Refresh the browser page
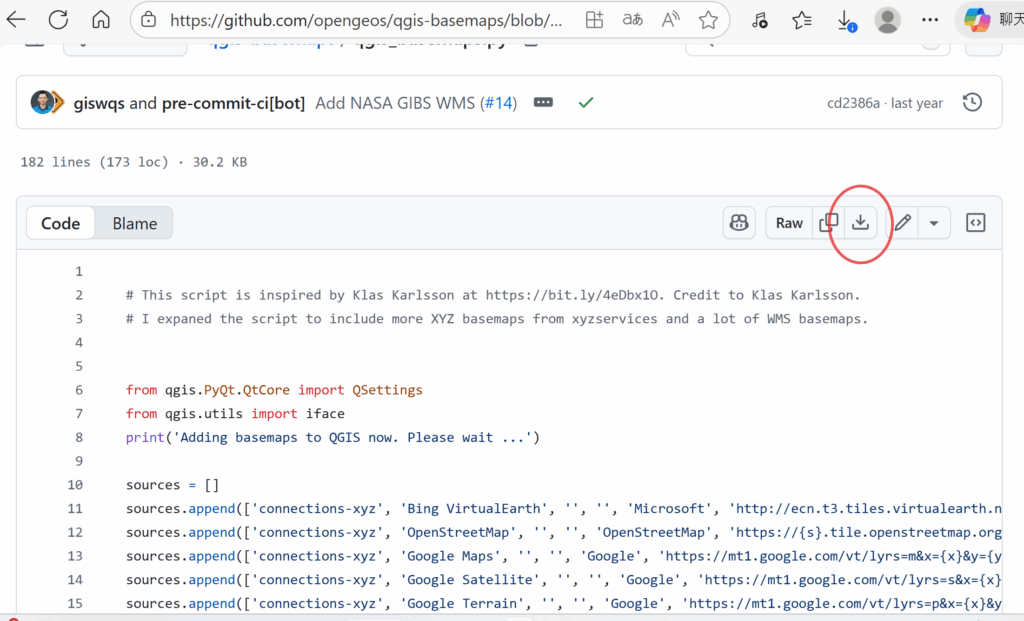Viewport: 1024px width, 621px height. tap(58, 20)
